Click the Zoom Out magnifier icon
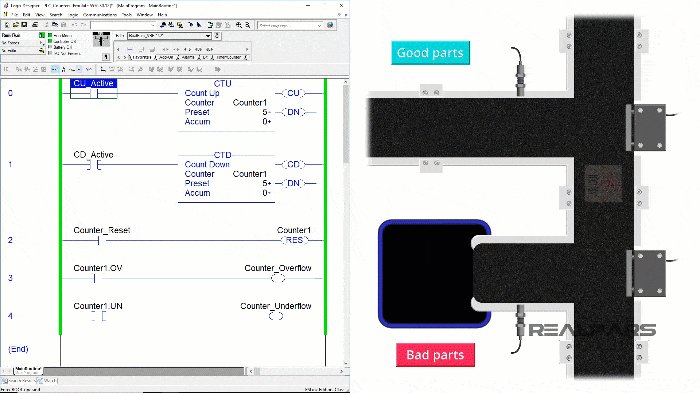700x393 pixels. tap(247, 25)
